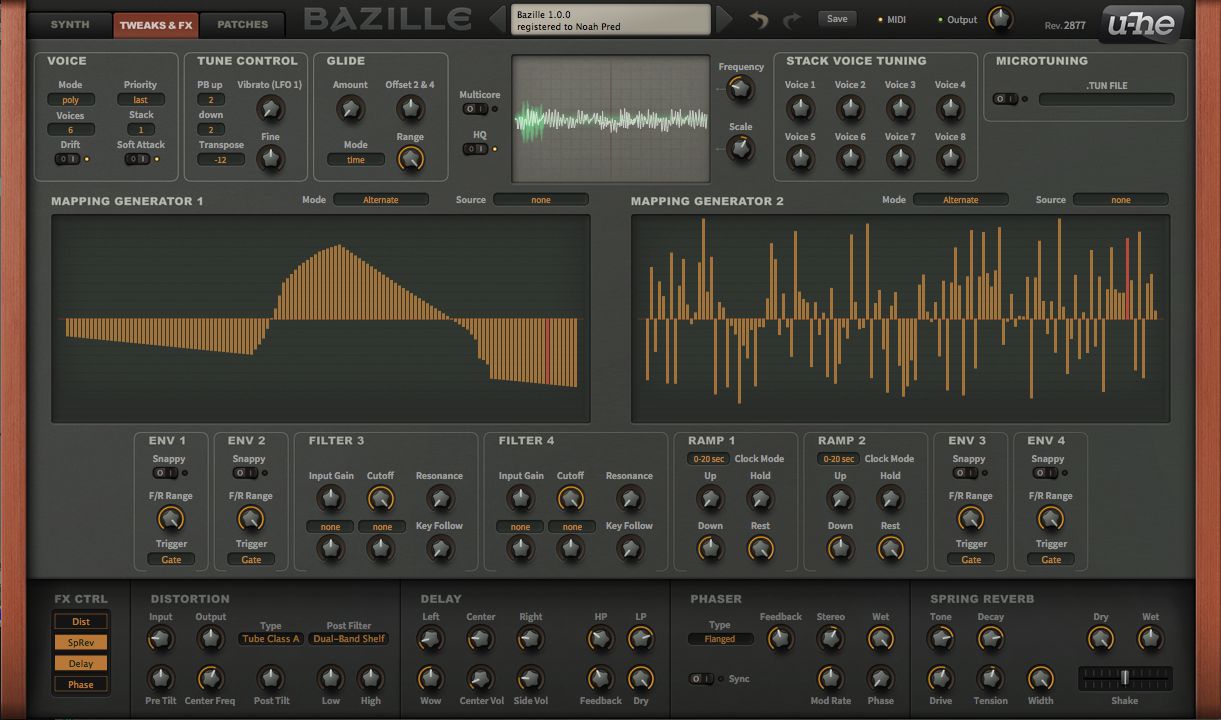
Task: Click the undo arrow icon
Action: pyautogui.click(x=759, y=20)
